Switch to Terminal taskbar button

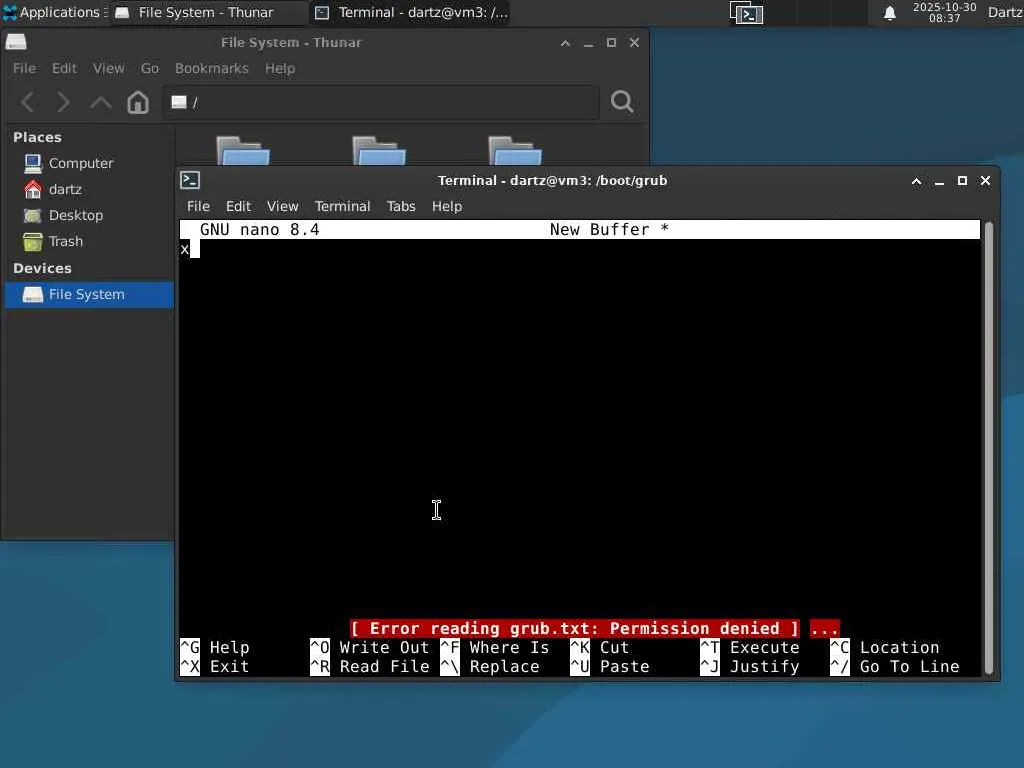pyautogui.click(x=411, y=12)
